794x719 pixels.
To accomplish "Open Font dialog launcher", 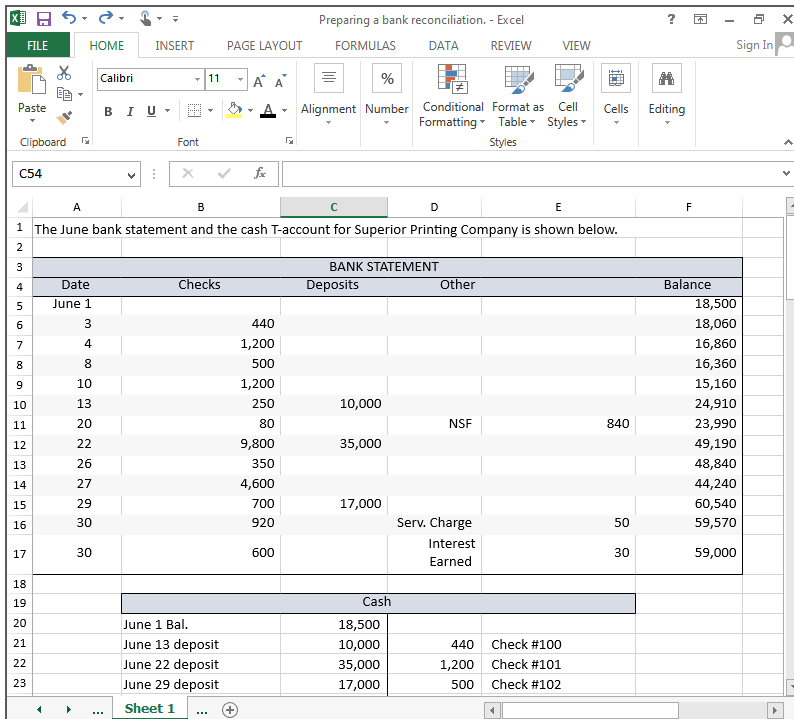I will click(x=289, y=141).
